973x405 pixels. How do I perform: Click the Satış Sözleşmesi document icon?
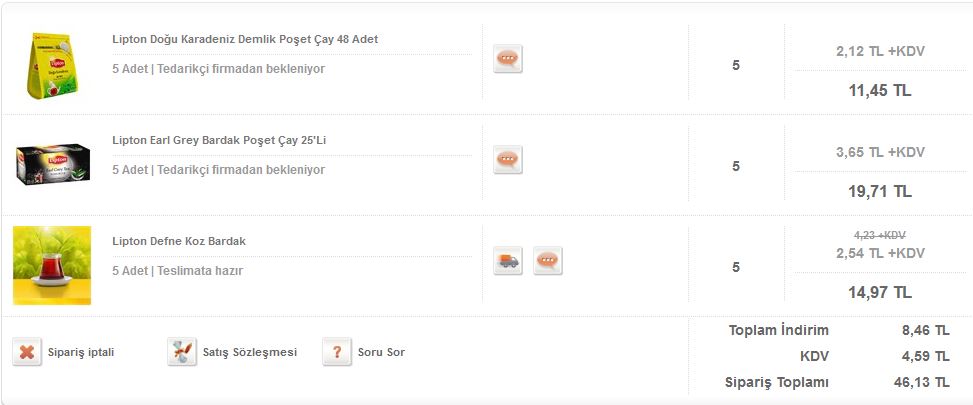(182, 352)
